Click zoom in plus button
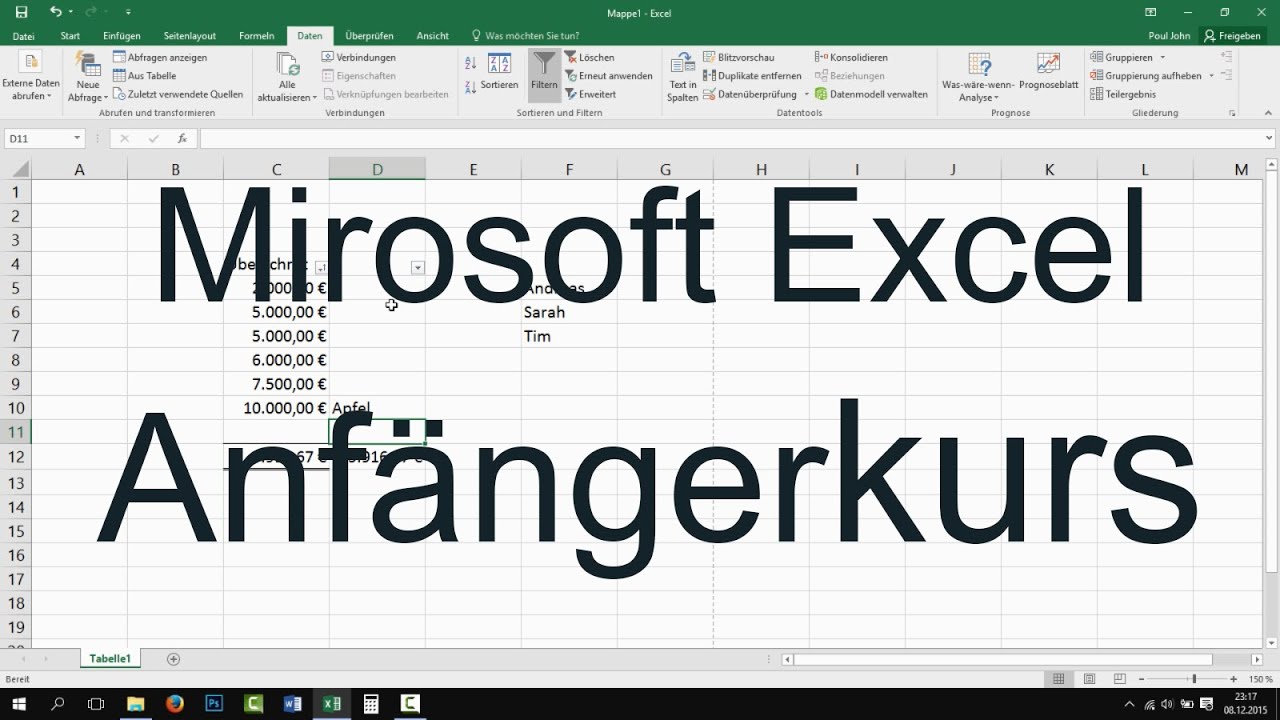Image resolution: width=1280 pixels, height=720 pixels. pos(1235,679)
